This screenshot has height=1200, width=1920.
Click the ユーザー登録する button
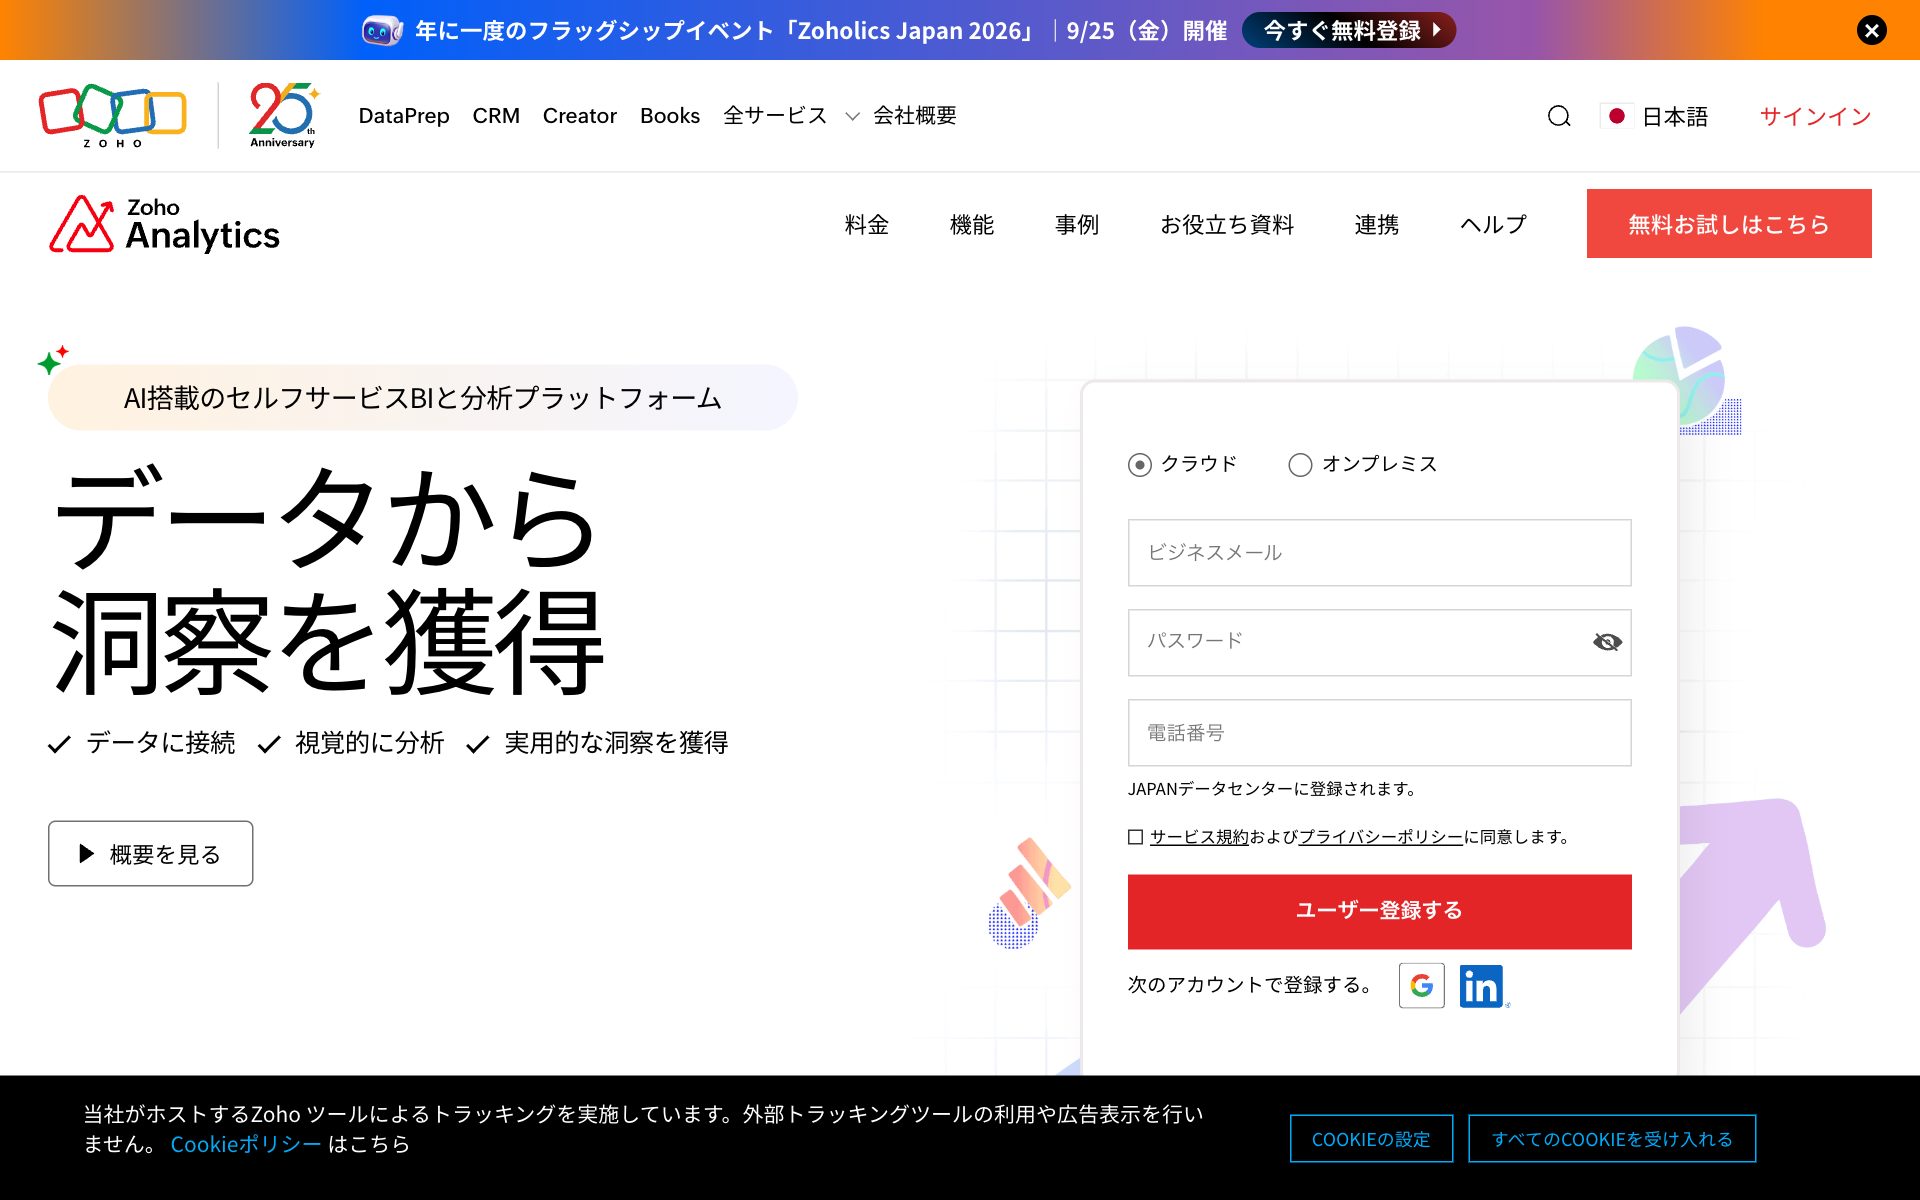[1380, 911]
